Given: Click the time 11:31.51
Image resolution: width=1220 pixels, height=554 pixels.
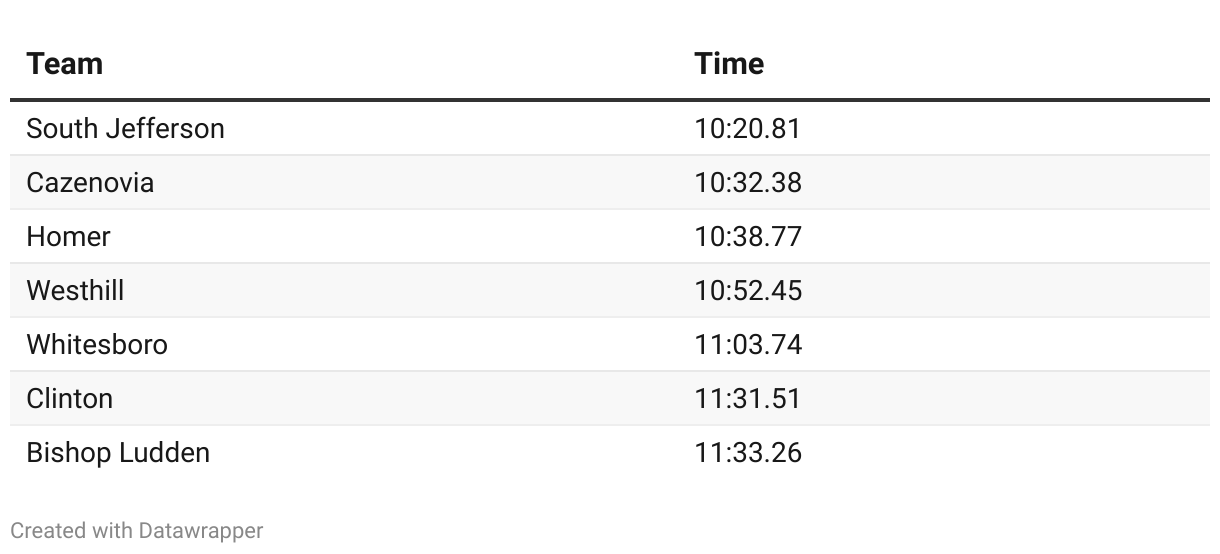Looking at the screenshot, I should pyautogui.click(x=747, y=399).
